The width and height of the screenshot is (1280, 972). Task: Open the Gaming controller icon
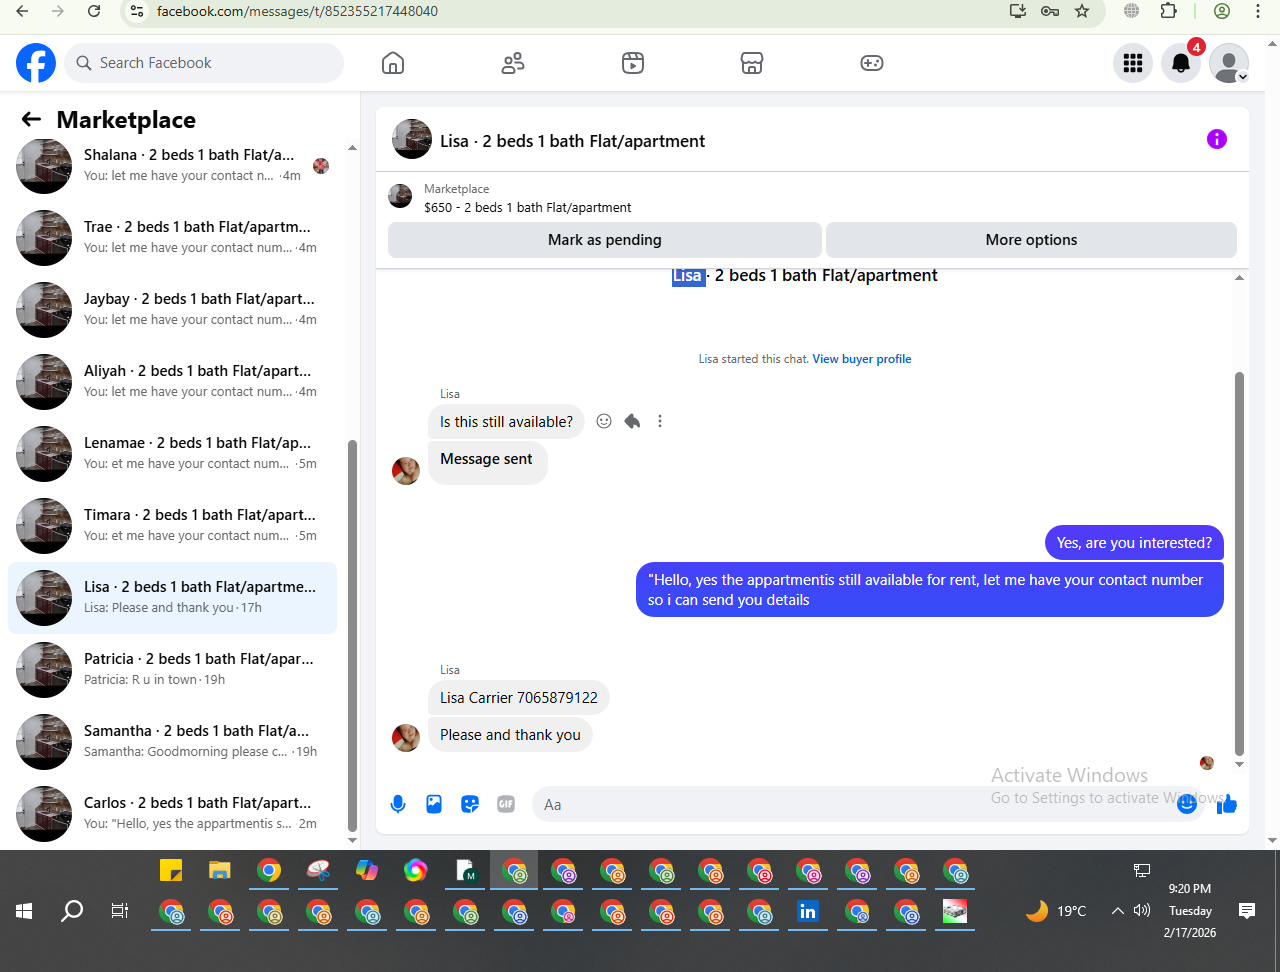872,63
